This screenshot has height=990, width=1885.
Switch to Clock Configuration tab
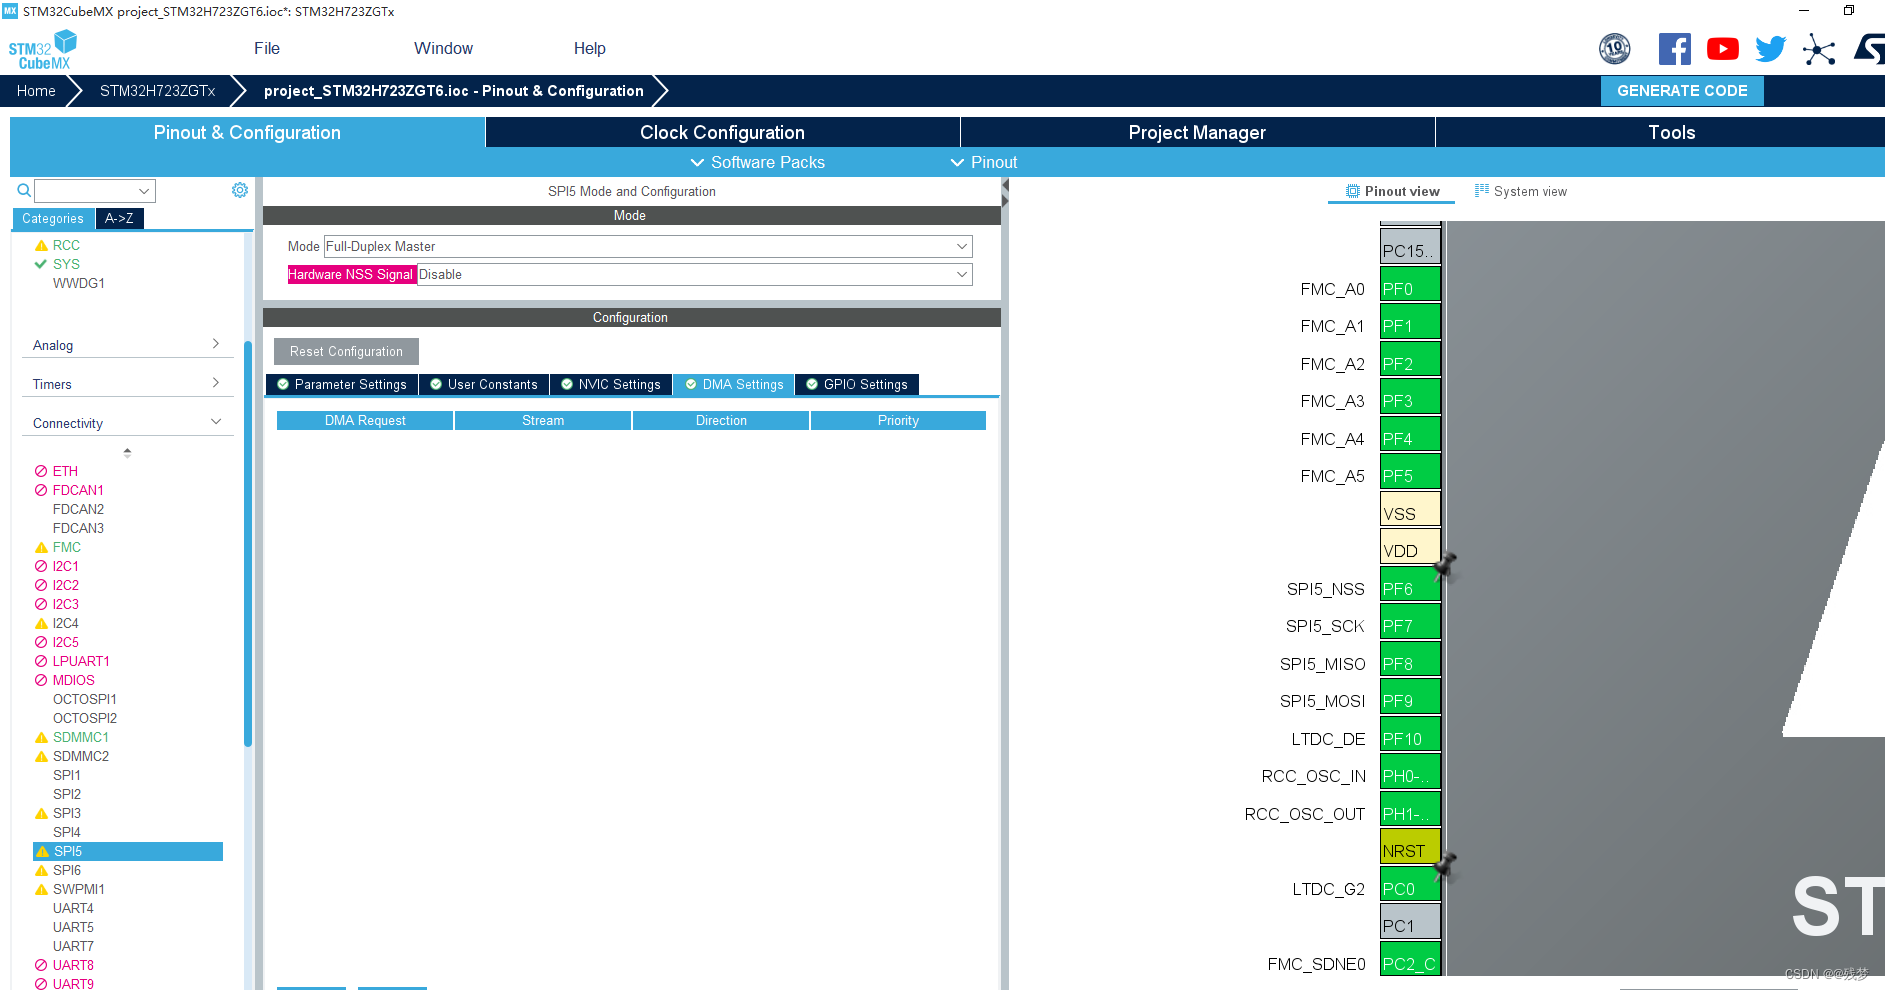pos(722,132)
